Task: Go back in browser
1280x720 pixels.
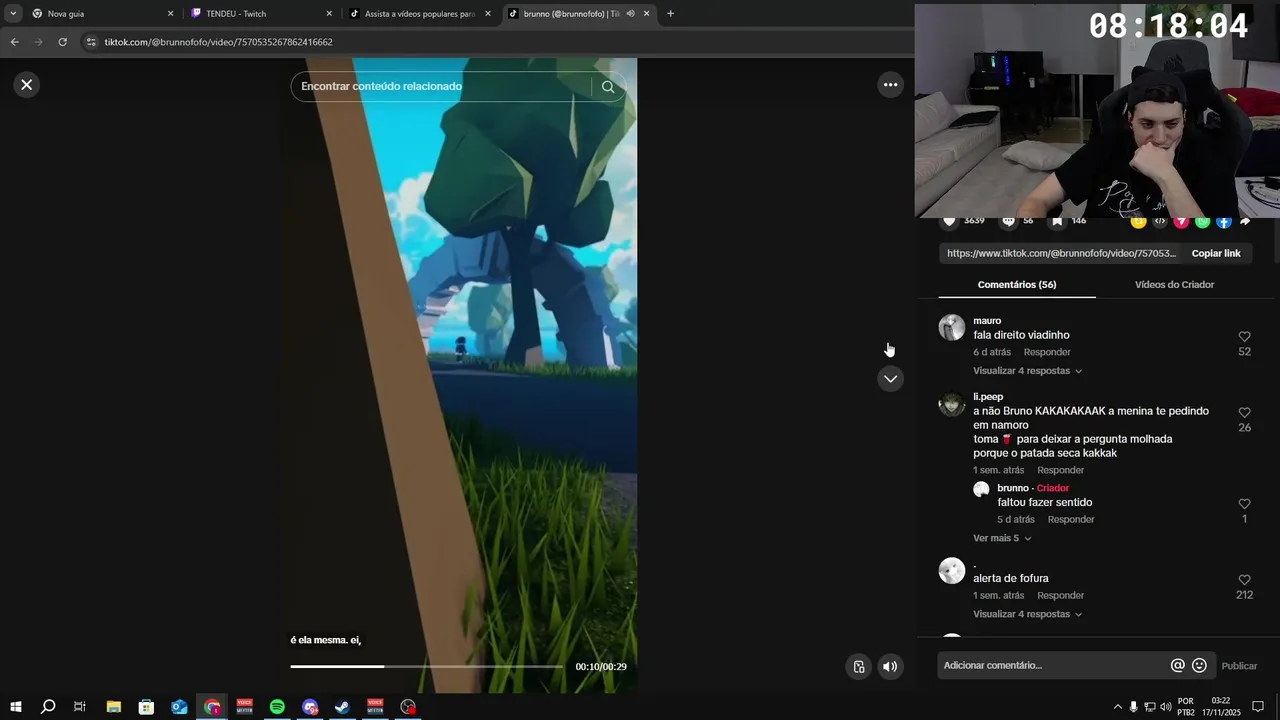Action: point(14,42)
